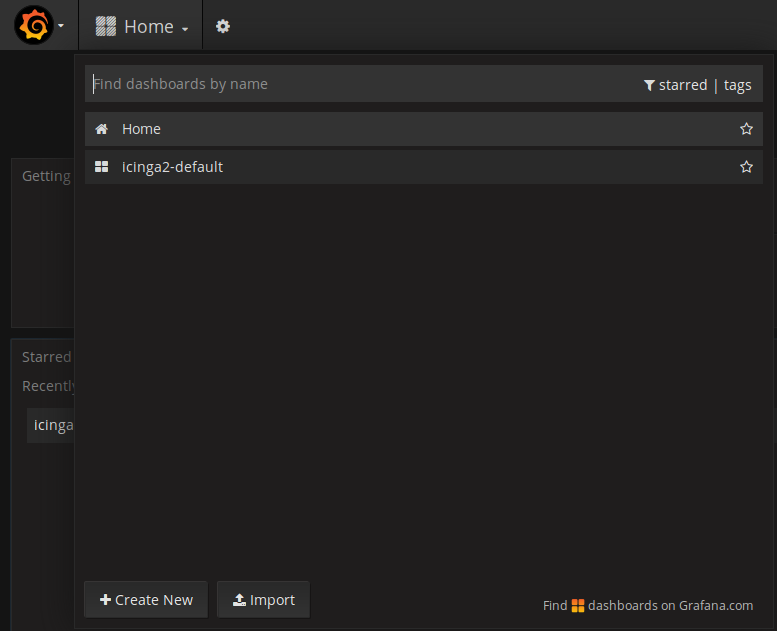
Task: Open the settings gear icon
Action: [x=223, y=27]
